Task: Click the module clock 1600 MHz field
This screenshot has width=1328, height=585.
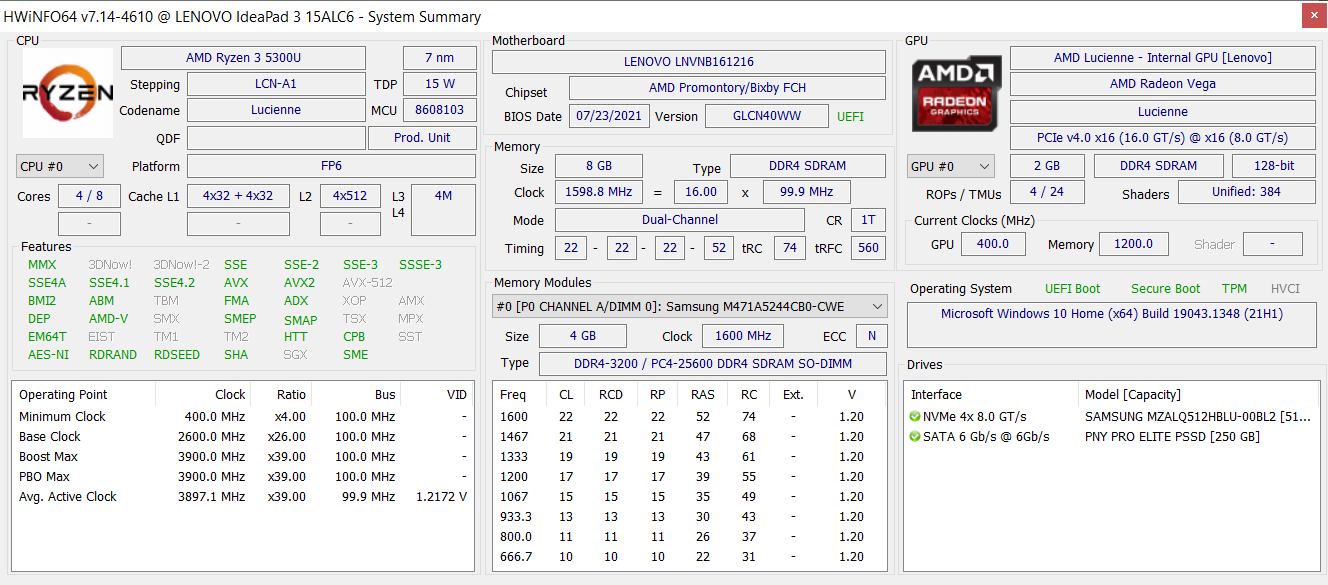Action: pyautogui.click(x=743, y=337)
